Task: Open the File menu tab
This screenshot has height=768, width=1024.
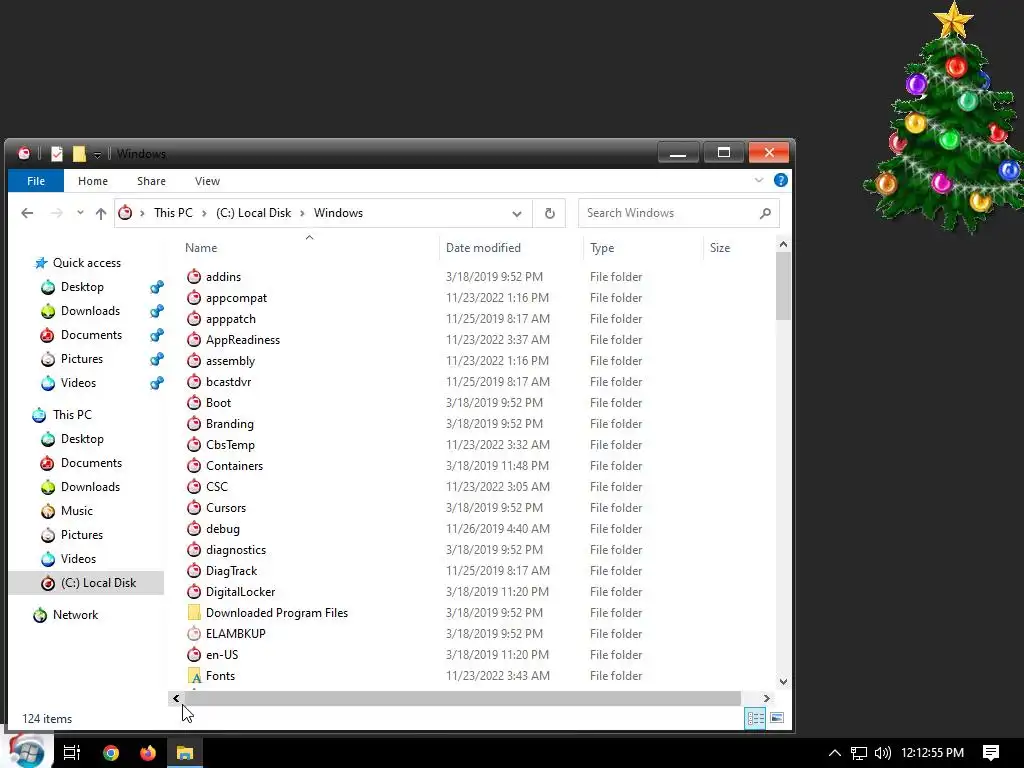Action: coord(36,181)
